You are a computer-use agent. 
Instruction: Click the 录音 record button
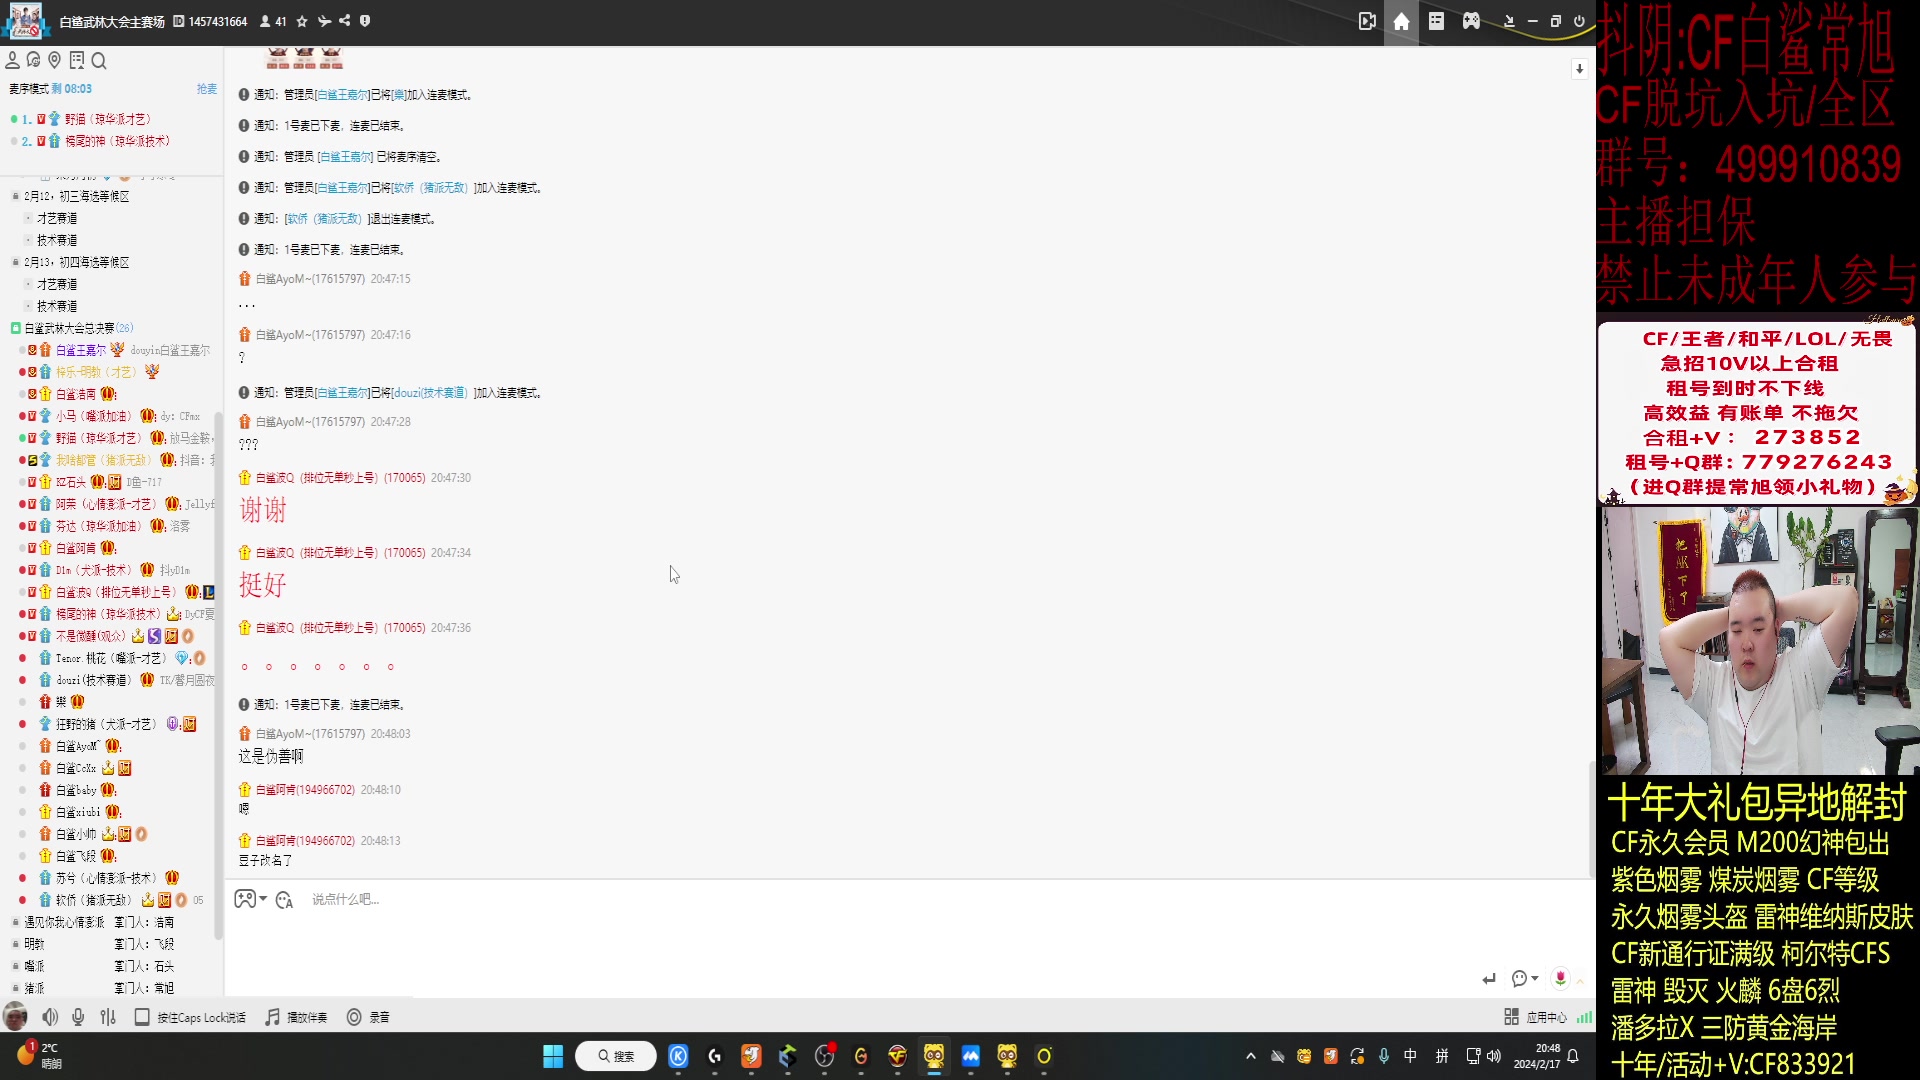[368, 1017]
